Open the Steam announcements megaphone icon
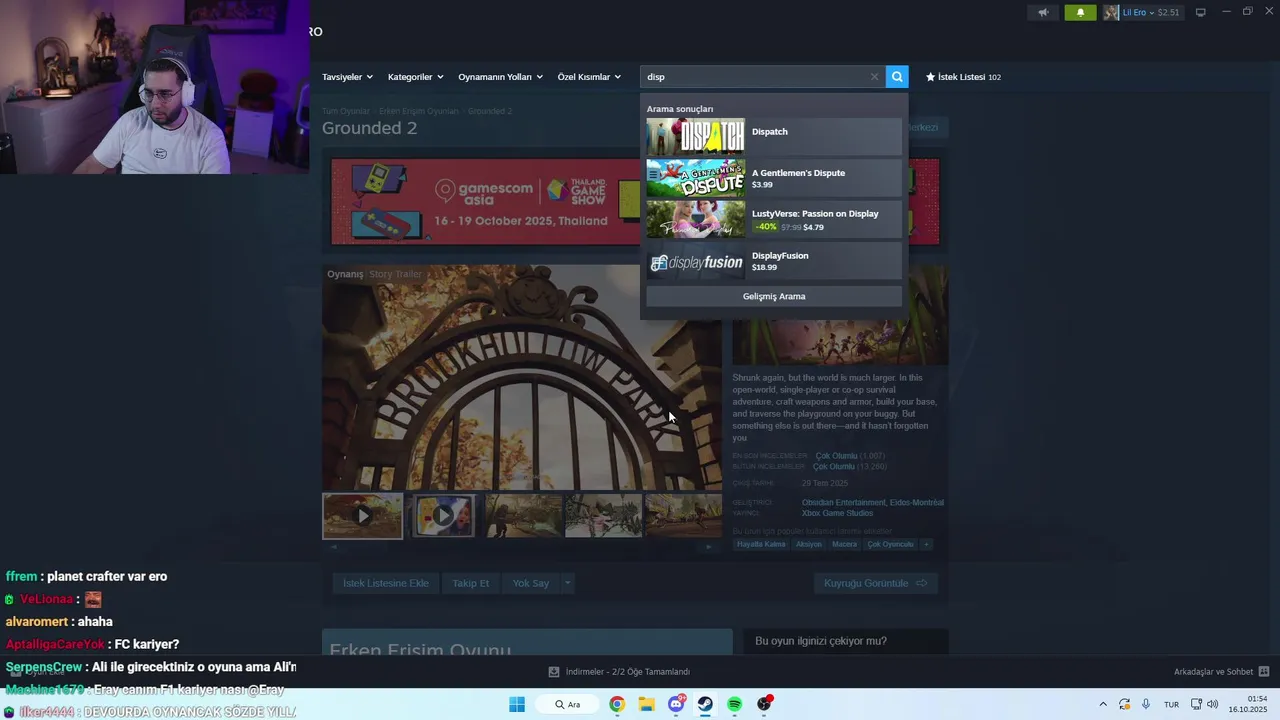1280x720 pixels. [1043, 13]
